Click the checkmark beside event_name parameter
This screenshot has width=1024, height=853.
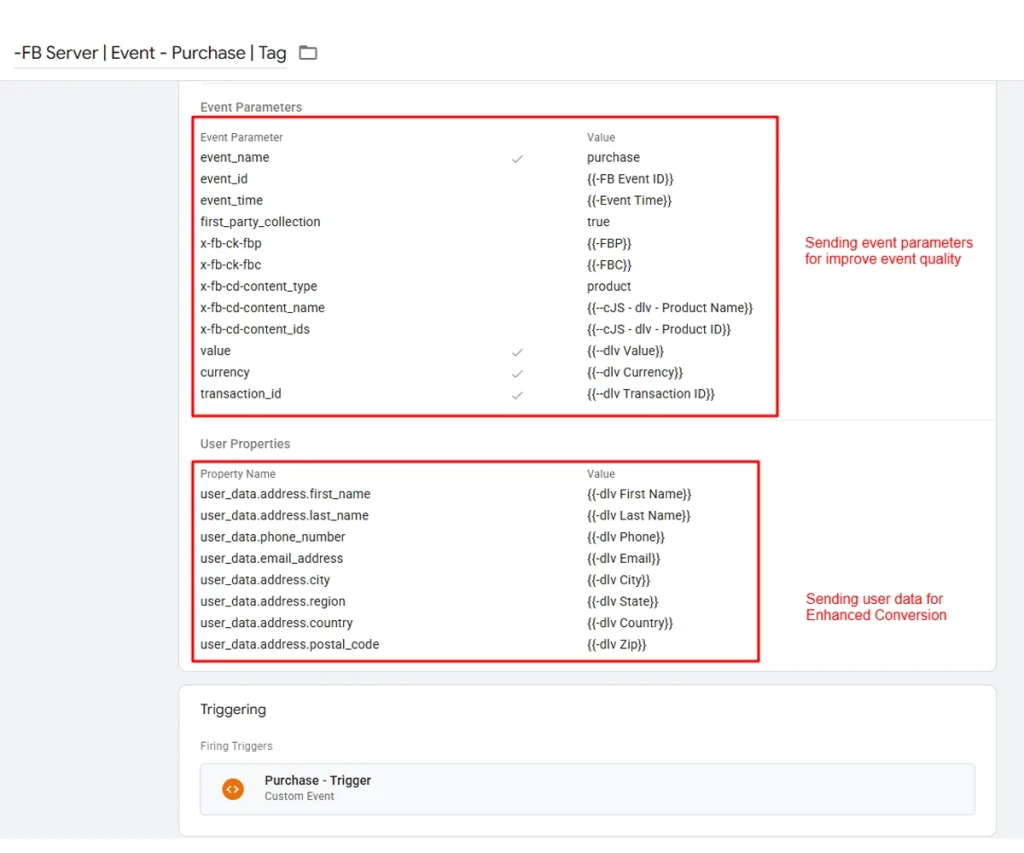click(x=517, y=157)
